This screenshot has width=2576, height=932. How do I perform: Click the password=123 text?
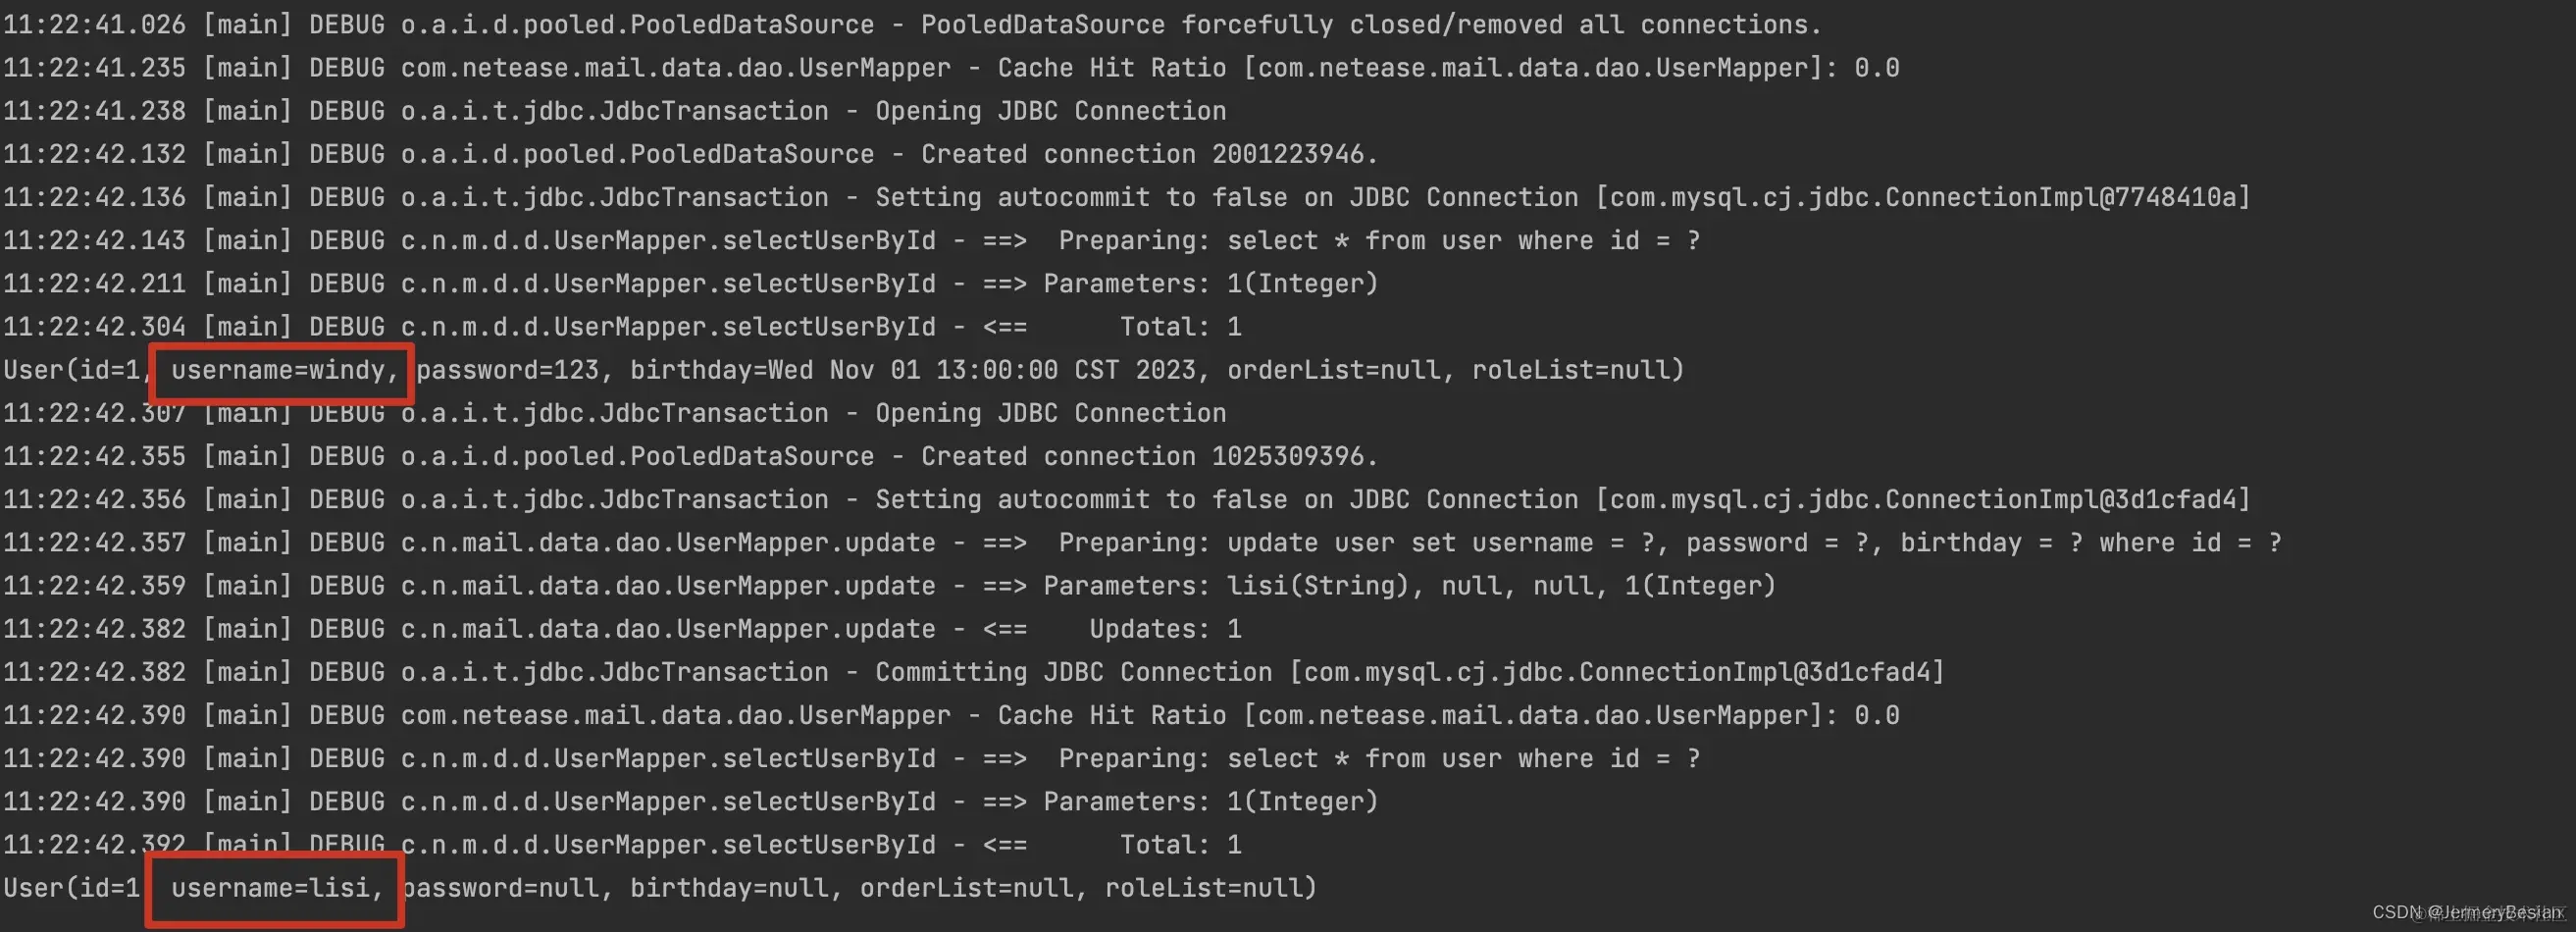click(x=508, y=371)
